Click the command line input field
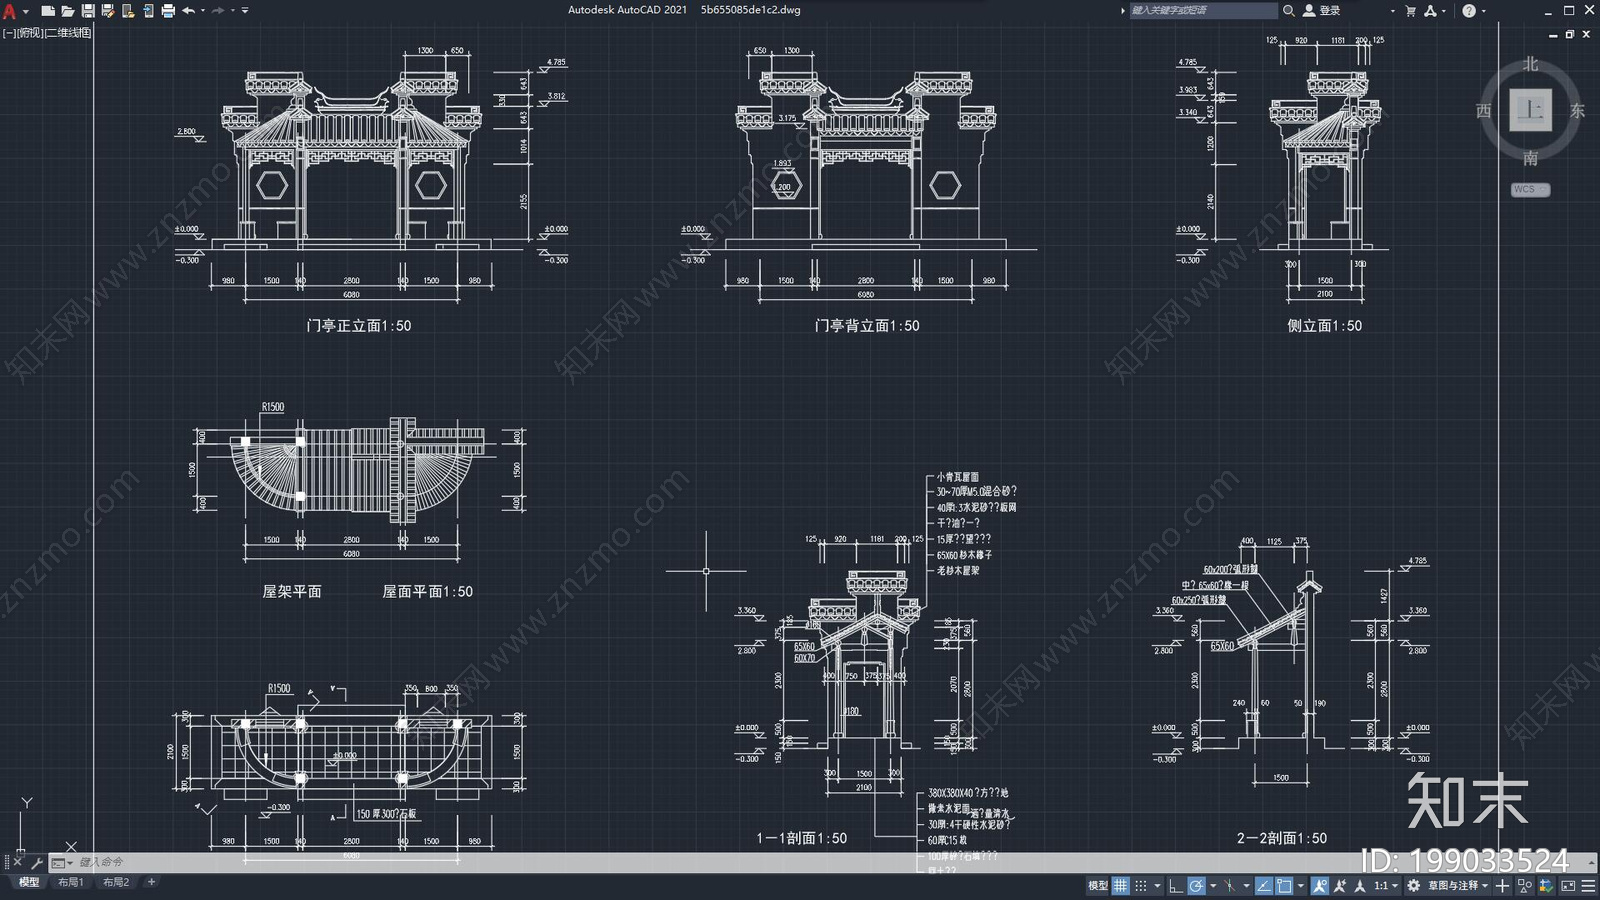Image resolution: width=1600 pixels, height=900 pixels. coord(400,862)
